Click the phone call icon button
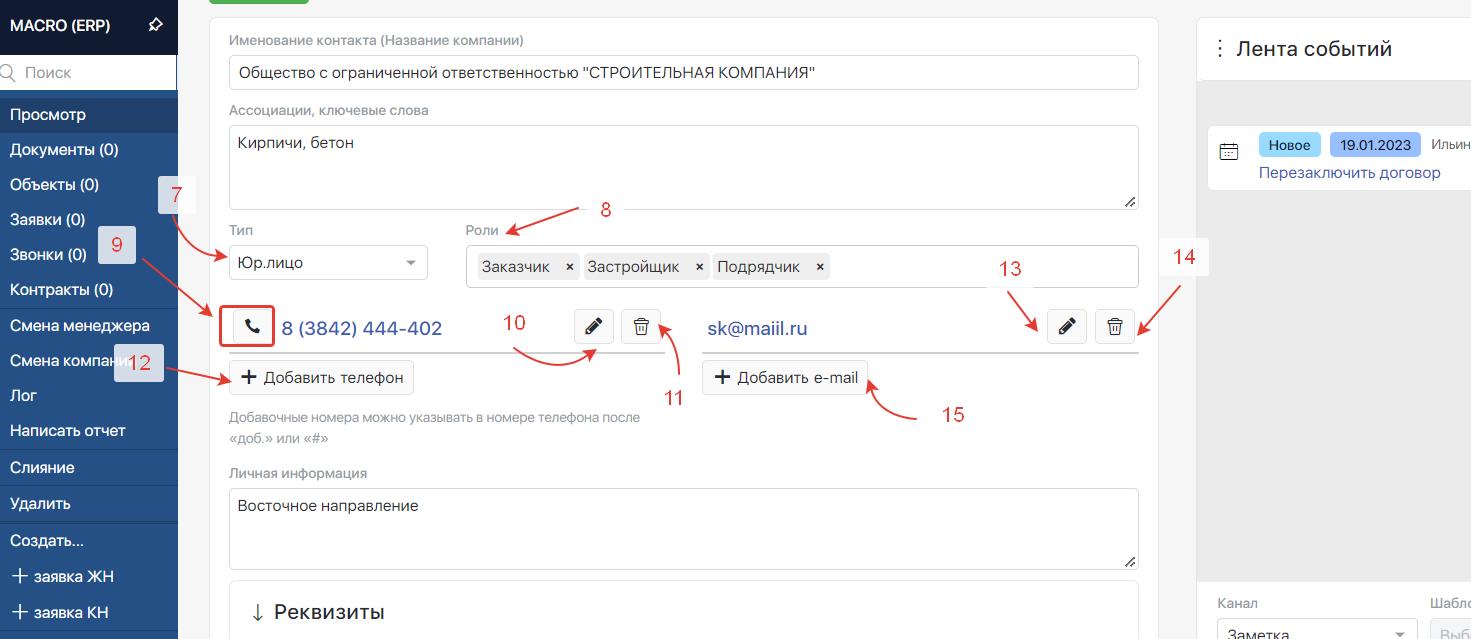Screen dimensions: 1471x639 252,327
